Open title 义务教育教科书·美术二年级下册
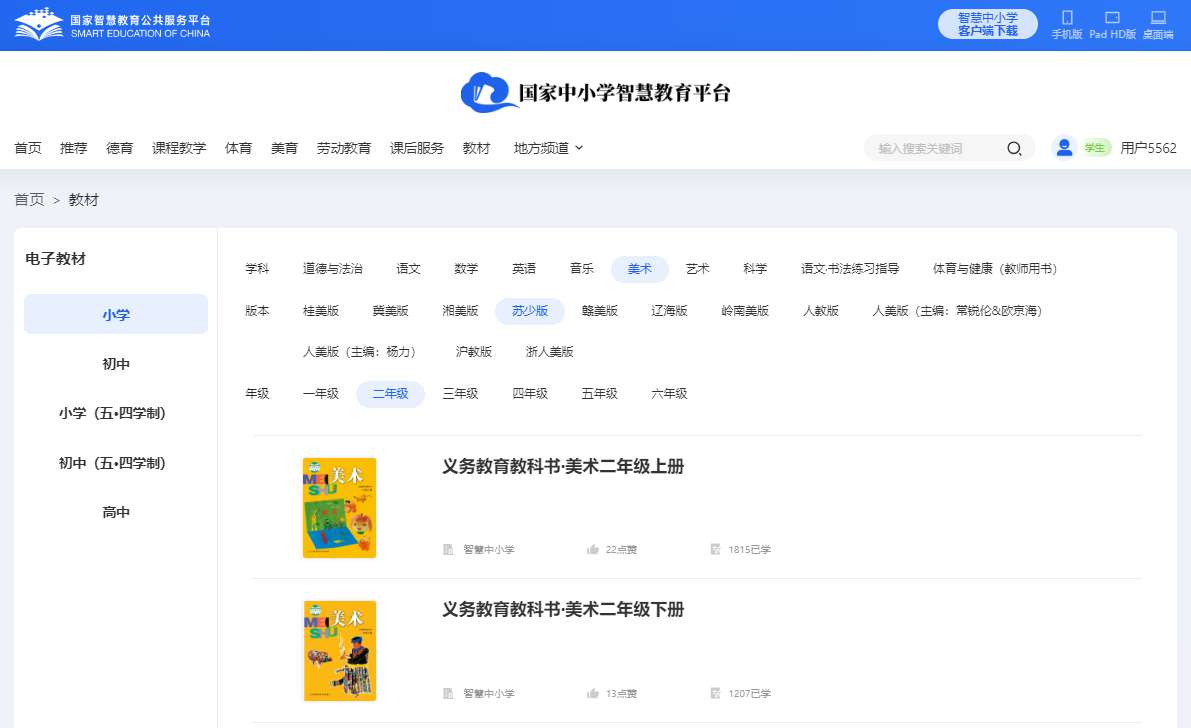The height and width of the screenshot is (728, 1191). click(563, 609)
